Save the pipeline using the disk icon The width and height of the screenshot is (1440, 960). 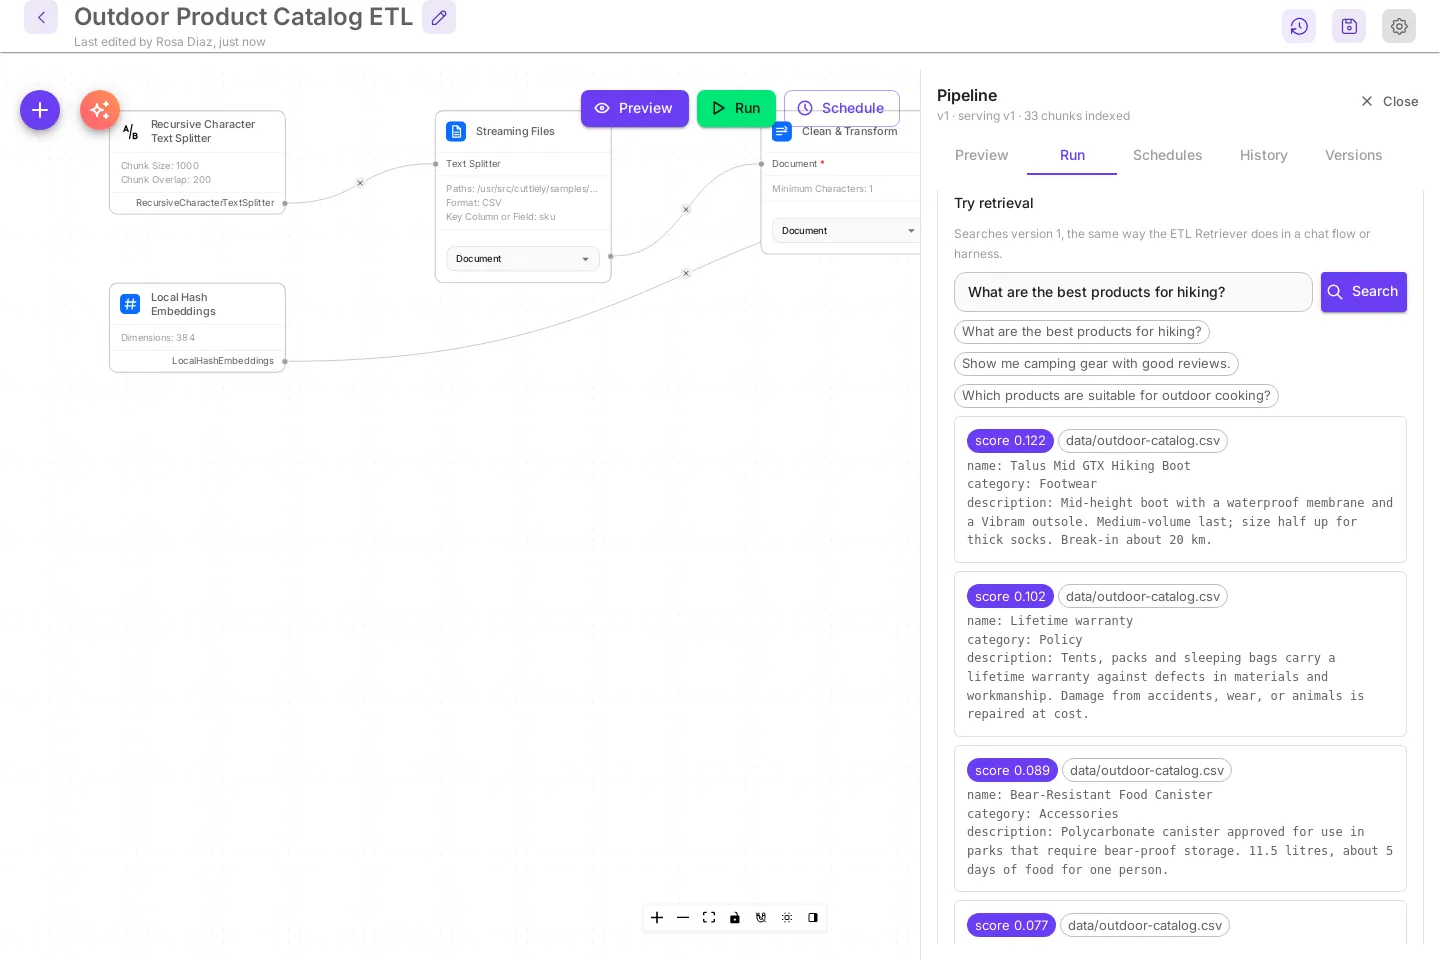pyautogui.click(x=1349, y=26)
